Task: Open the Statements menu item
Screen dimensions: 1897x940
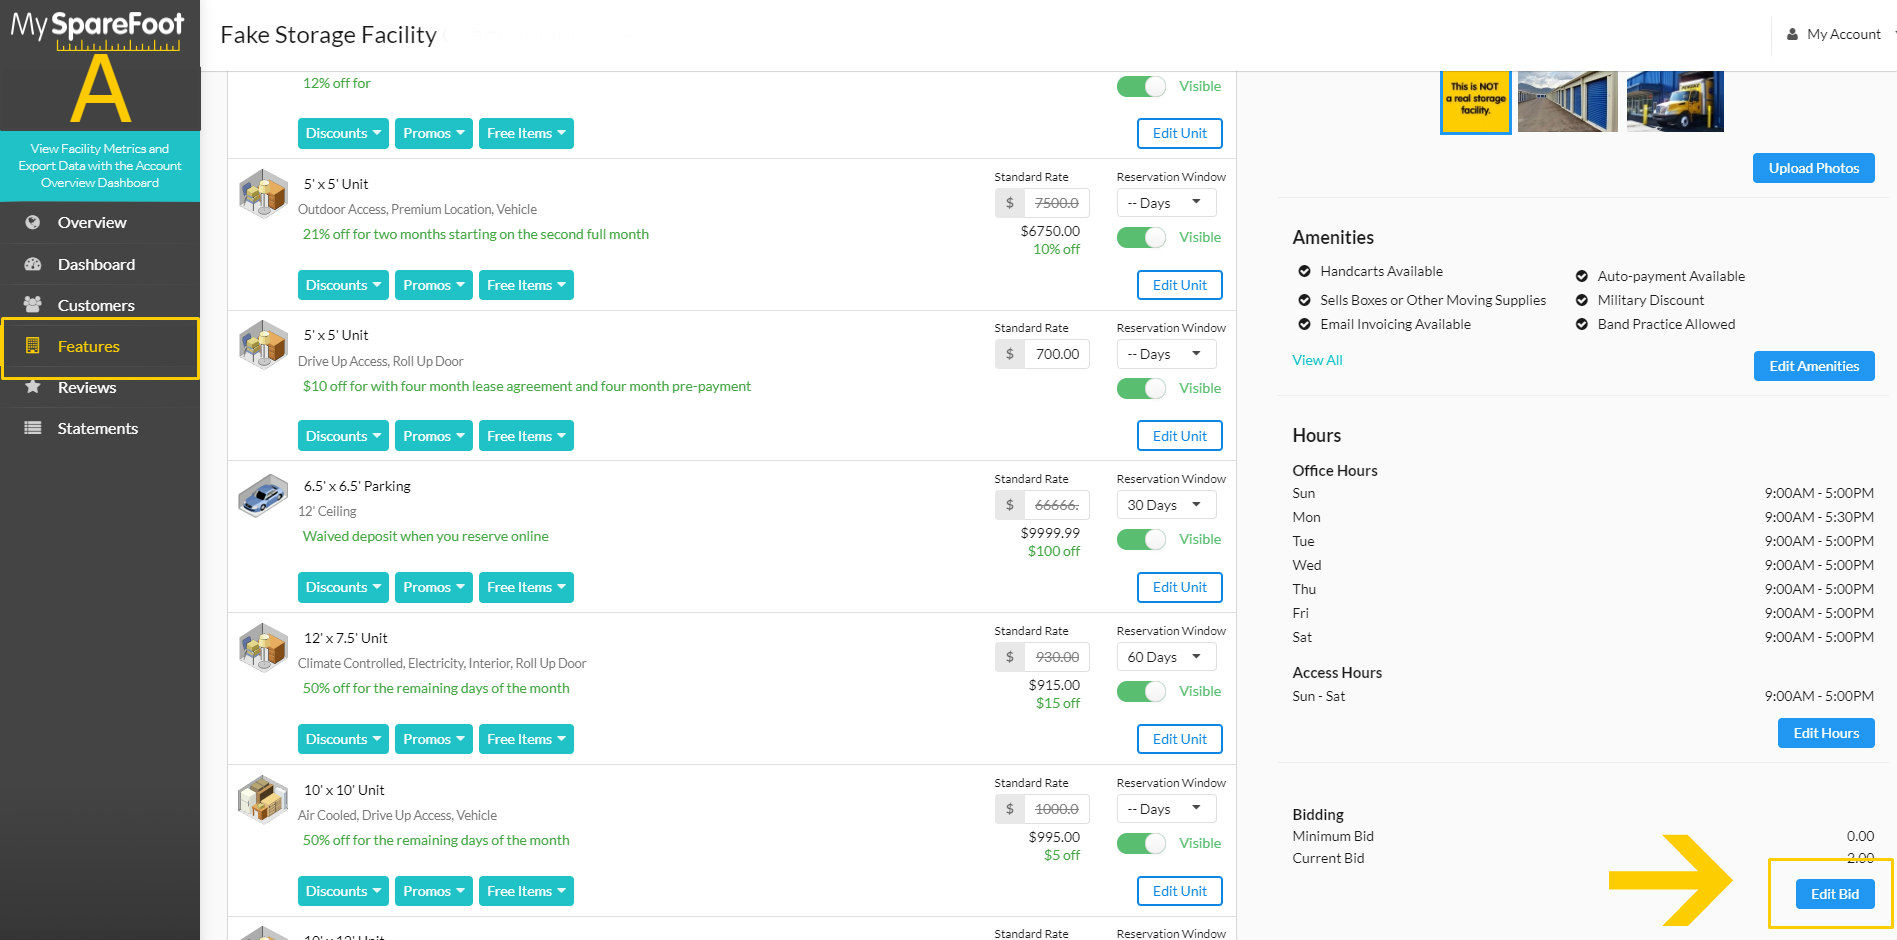Action: click(100, 428)
